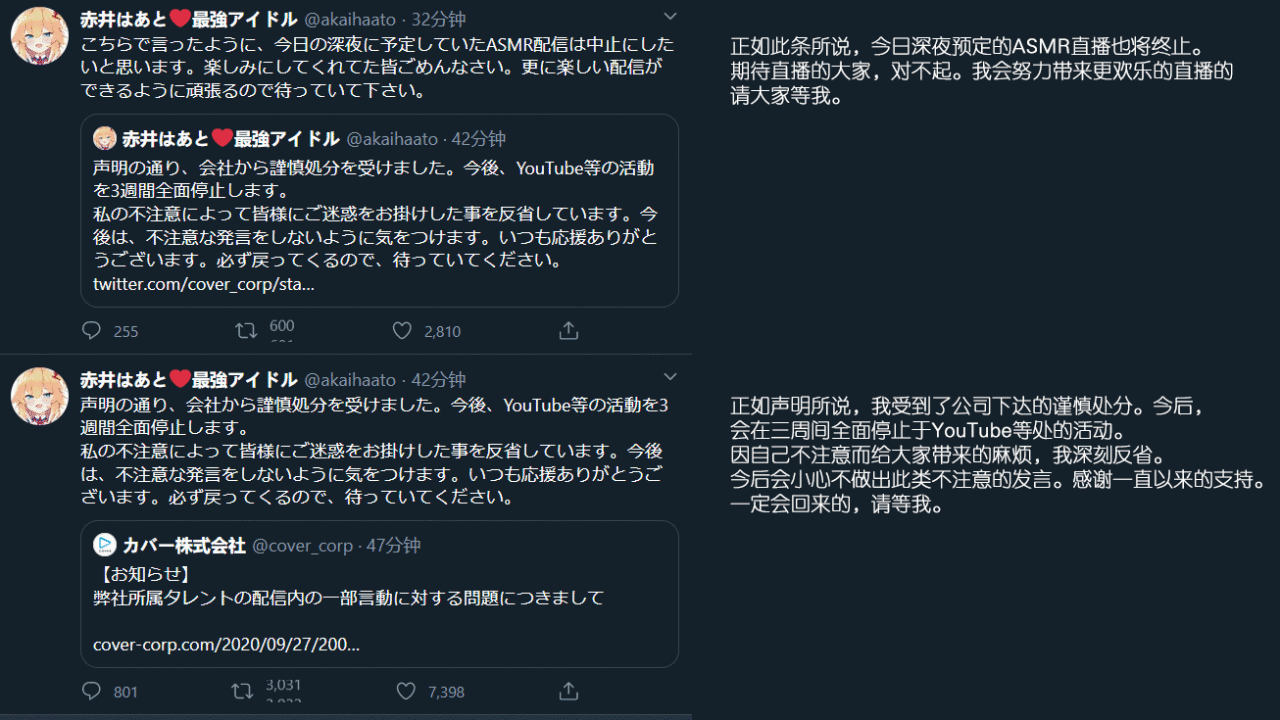Retweet the ASMR cancellation tweet
The width and height of the screenshot is (1280, 720).
(246, 330)
